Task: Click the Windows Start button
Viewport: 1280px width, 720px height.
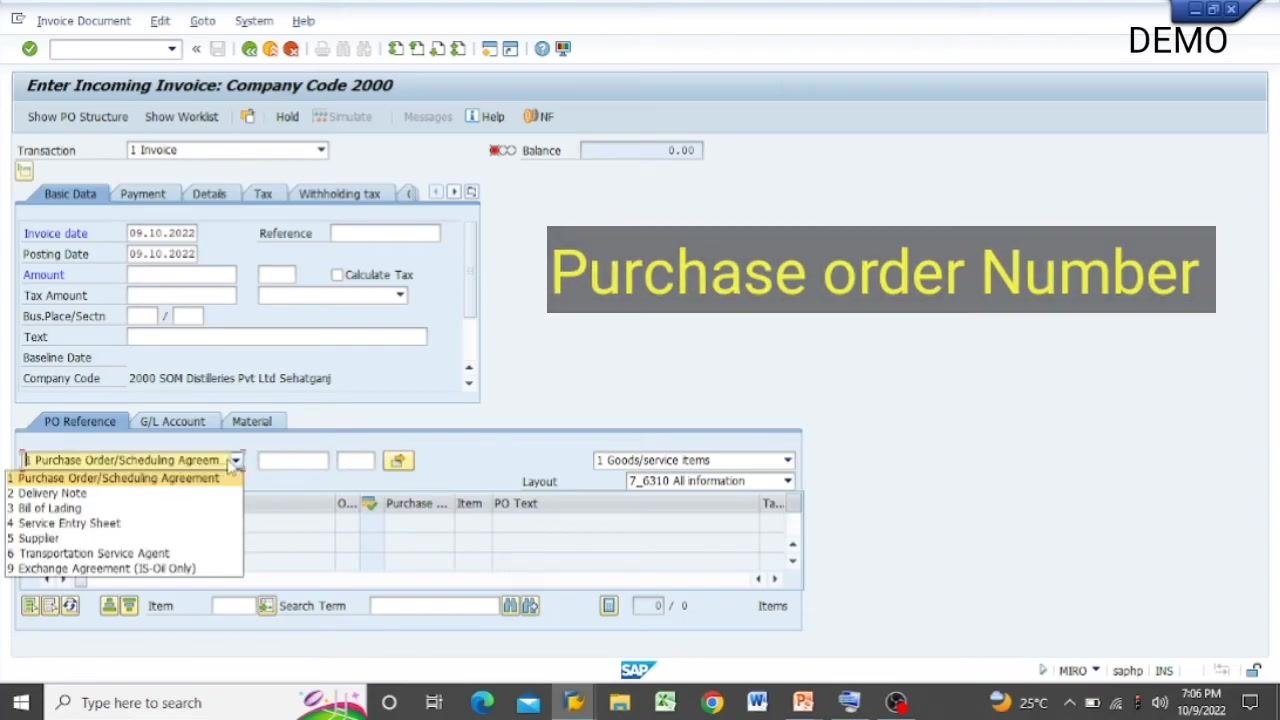Action: click(x=21, y=703)
